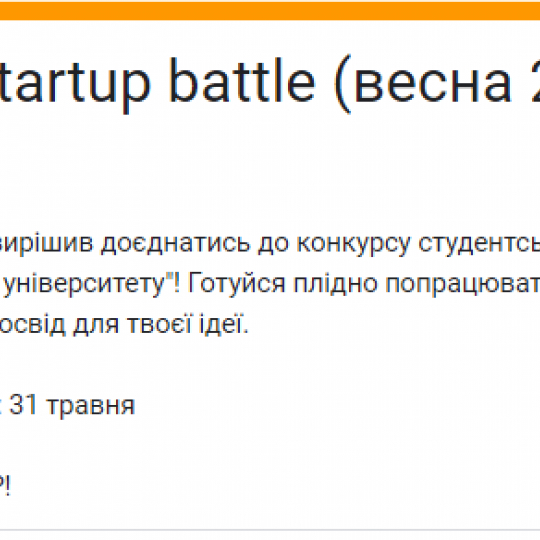Click the word "доєднатись" in the description

175,244
